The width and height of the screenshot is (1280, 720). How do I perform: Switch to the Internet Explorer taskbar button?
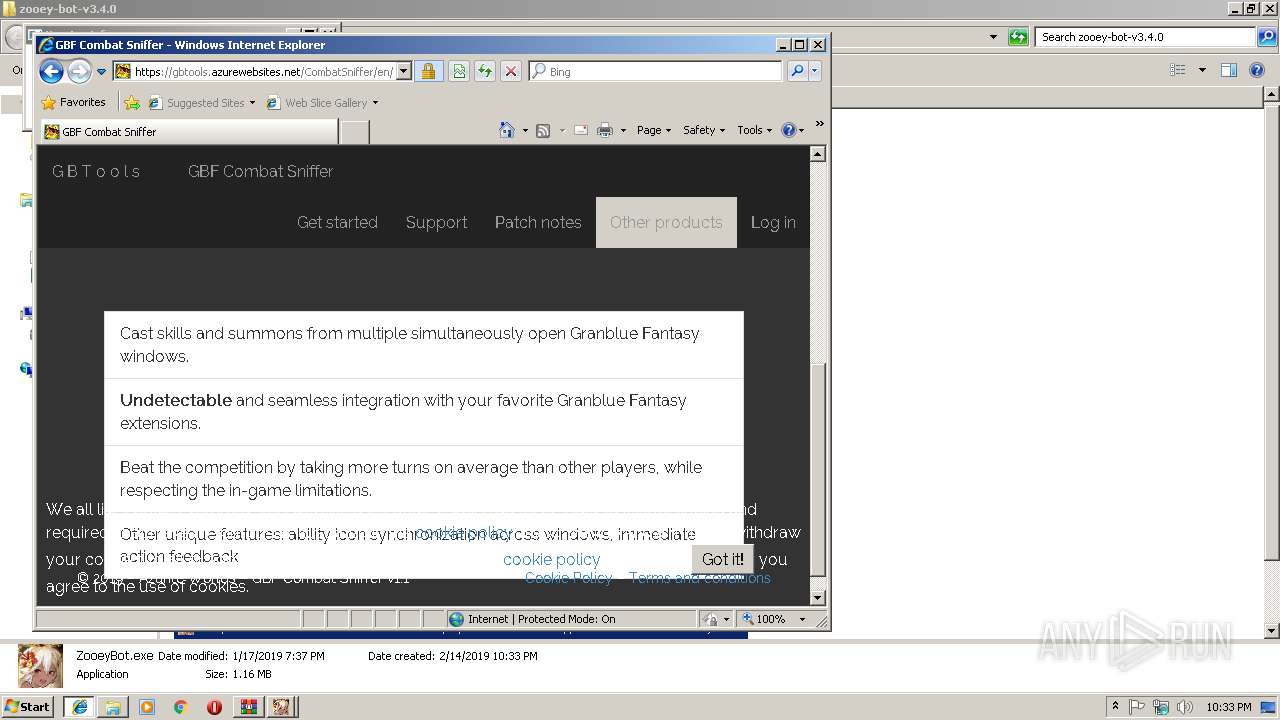pos(79,706)
